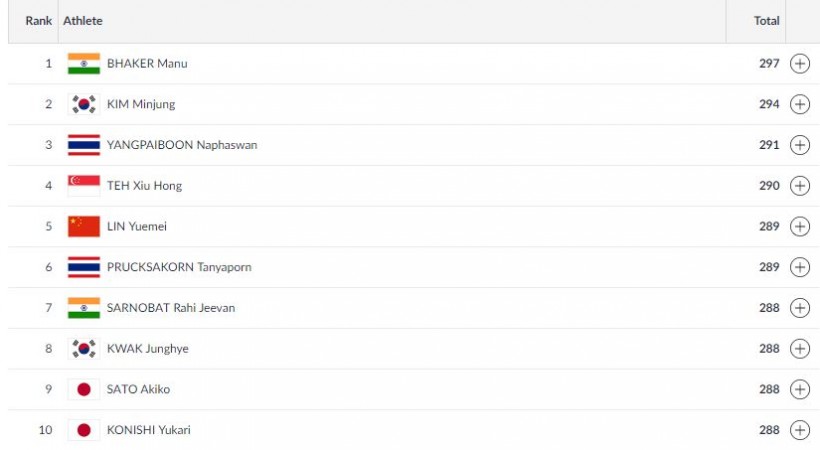Expand TEH Xiu Hong row details

click(x=800, y=186)
